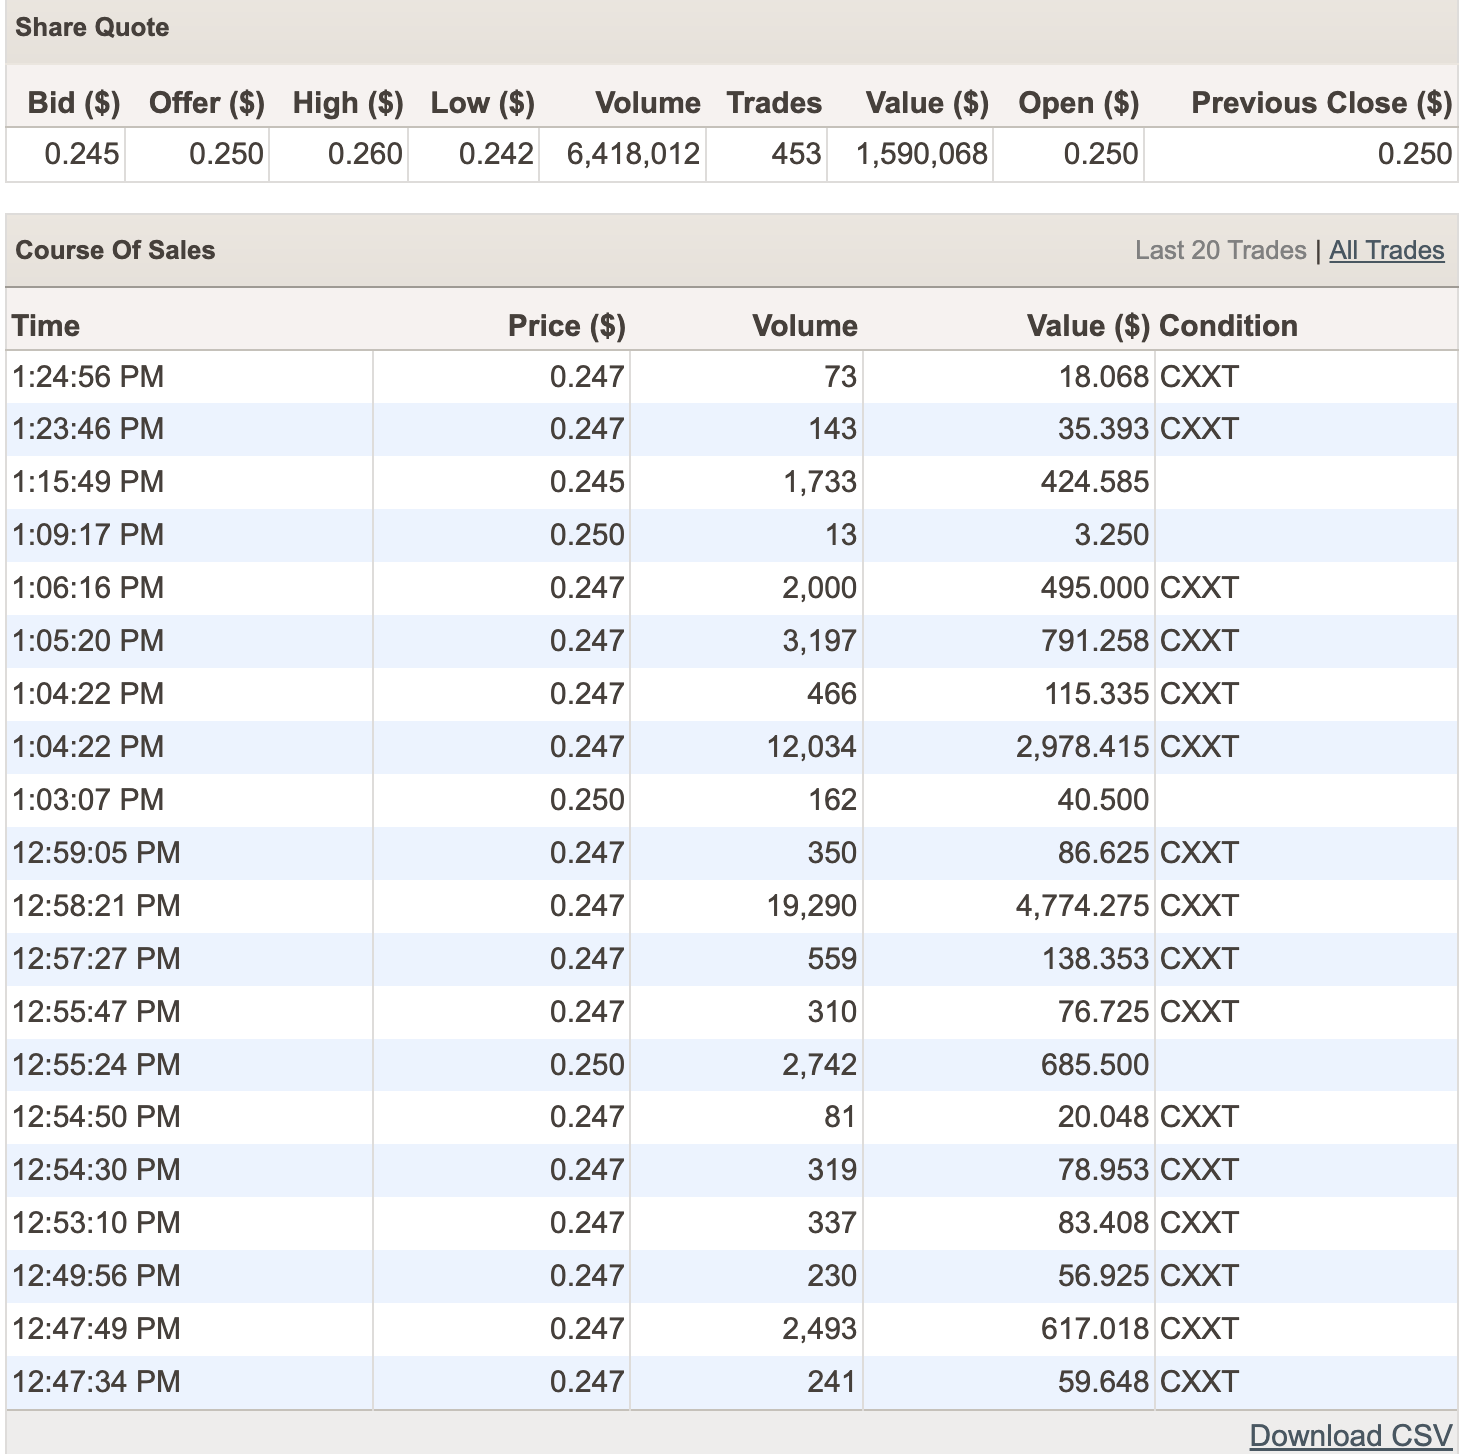This screenshot has height=1454, width=1460.
Task: Open the All Trades link
Action: pyautogui.click(x=1386, y=250)
